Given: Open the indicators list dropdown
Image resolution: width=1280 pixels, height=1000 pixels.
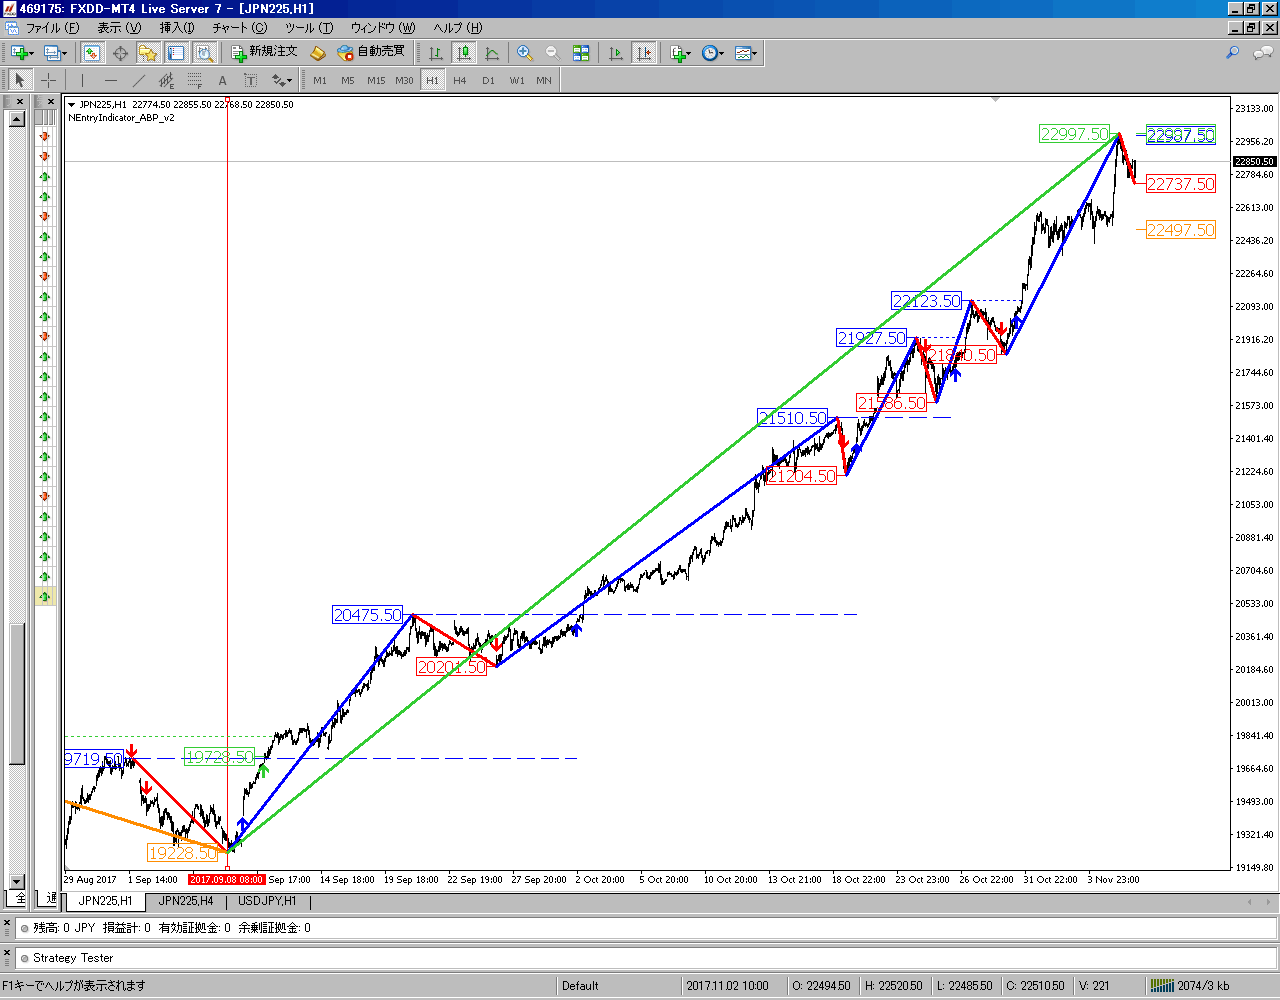Looking at the screenshot, I should tap(681, 53).
